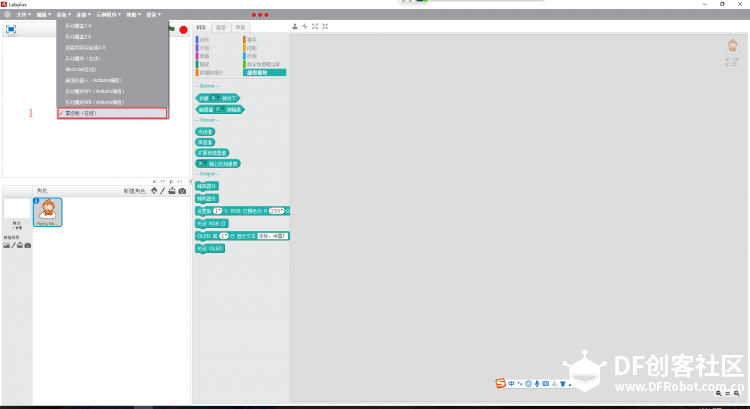Click the zoom in magnifier icon
Screen dimensions: 750x409
coord(737,393)
